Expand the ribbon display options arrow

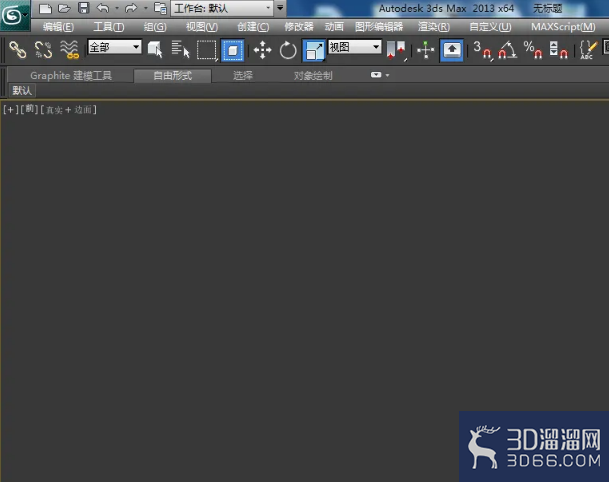[387, 75]
